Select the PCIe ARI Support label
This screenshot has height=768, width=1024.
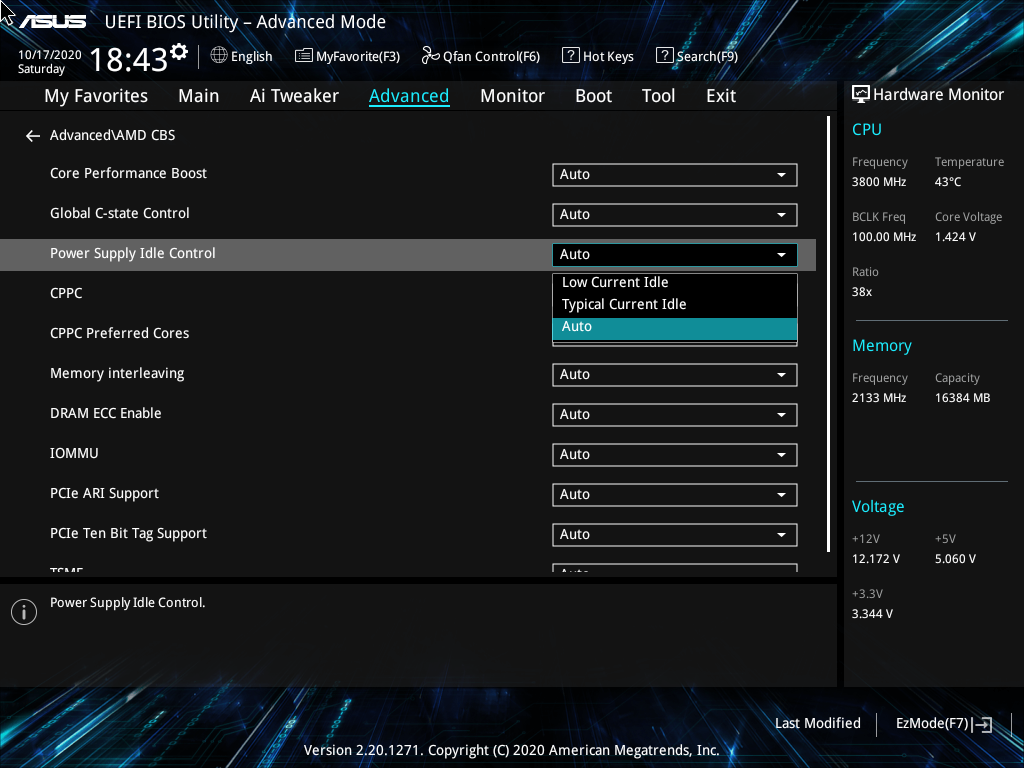coord(104,494)
